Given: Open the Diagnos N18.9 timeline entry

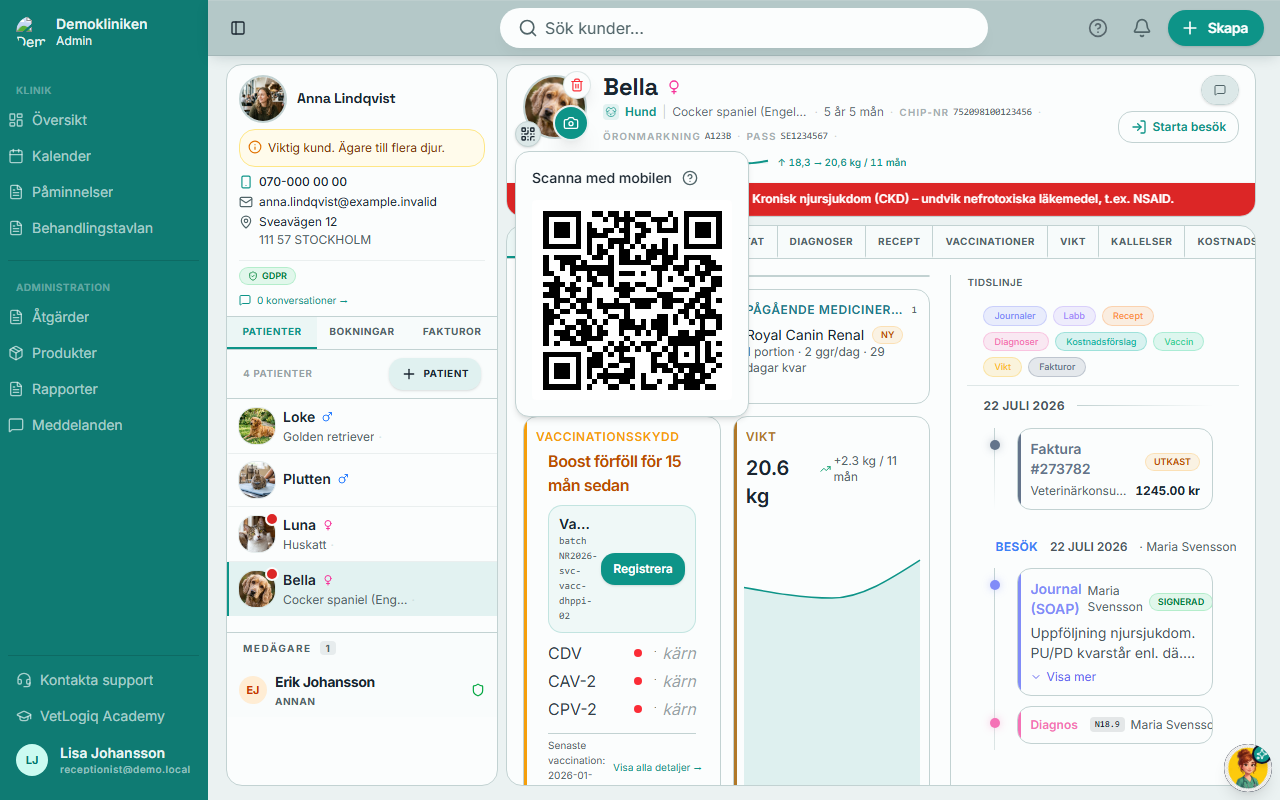Looking at the screenshot, I should (1115, 725).
